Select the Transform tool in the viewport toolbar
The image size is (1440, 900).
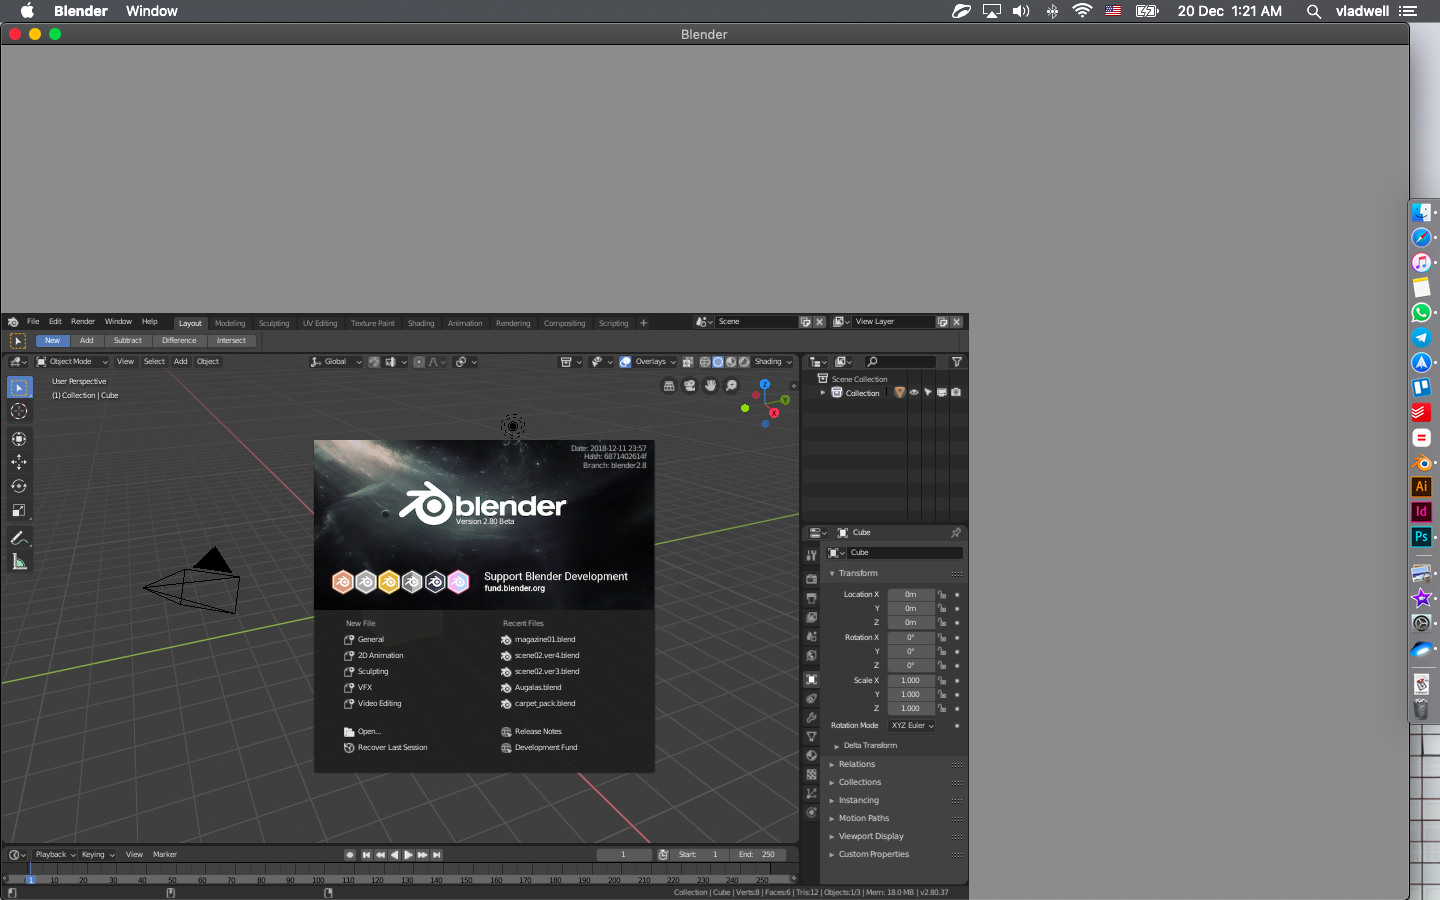19,439
